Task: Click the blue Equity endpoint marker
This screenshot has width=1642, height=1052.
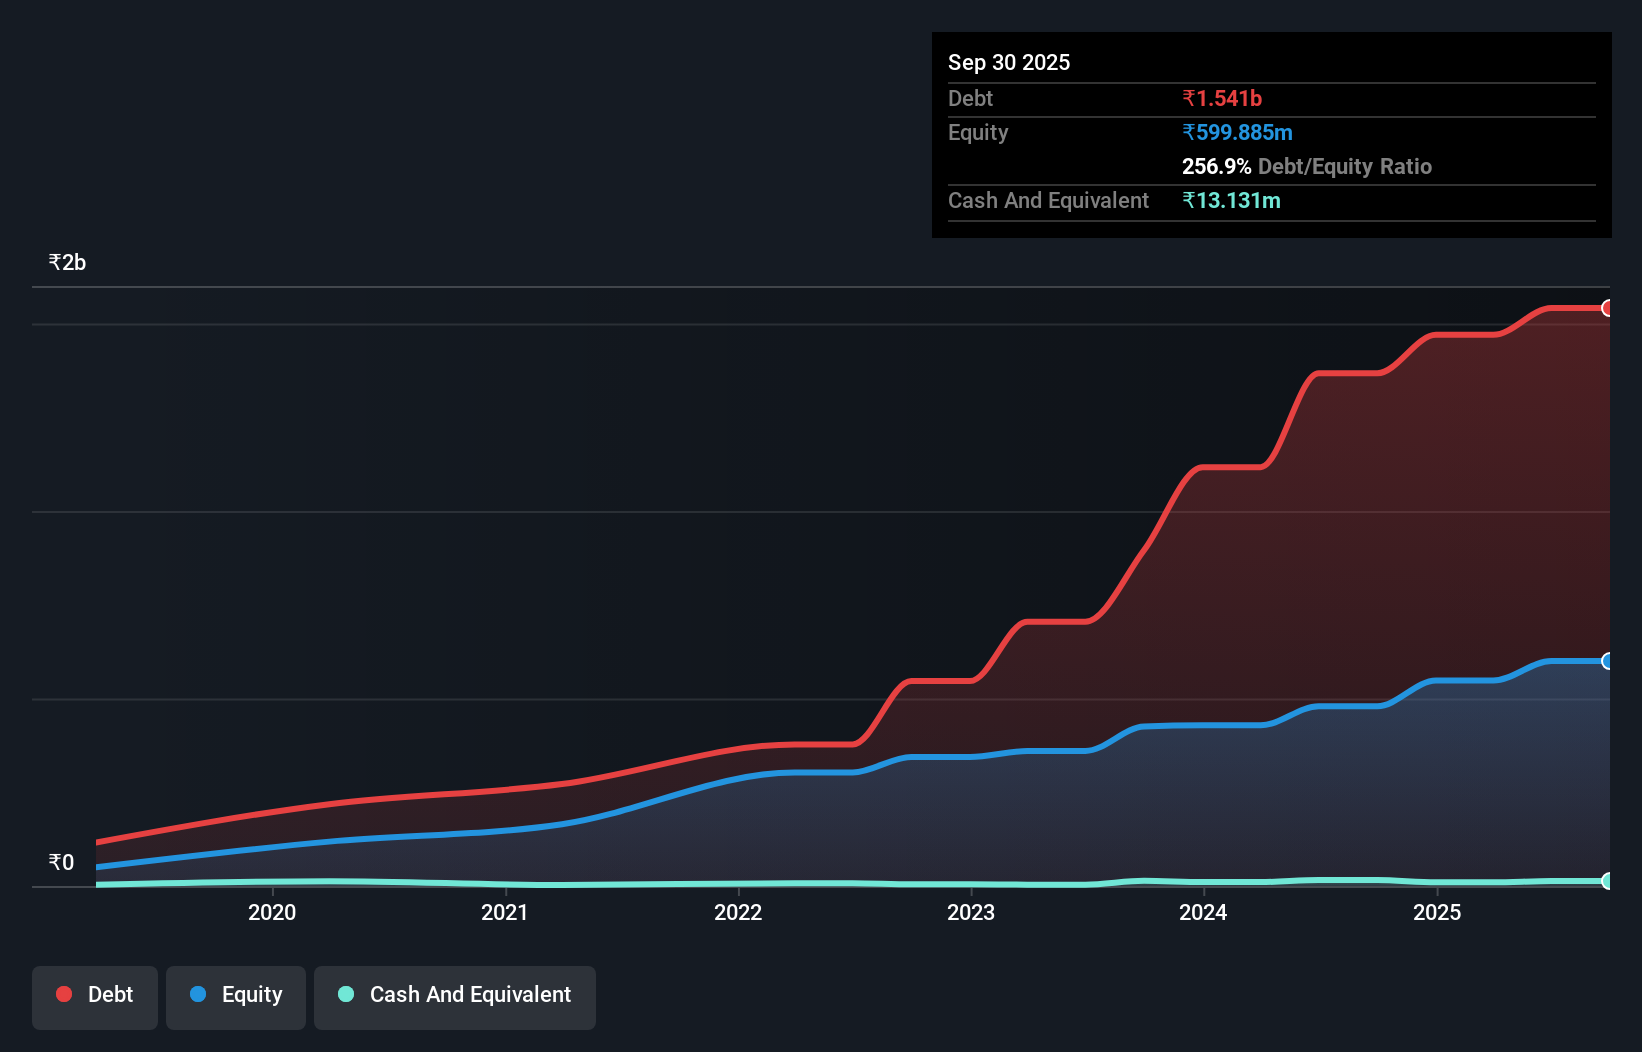Action: point(1607,661)
